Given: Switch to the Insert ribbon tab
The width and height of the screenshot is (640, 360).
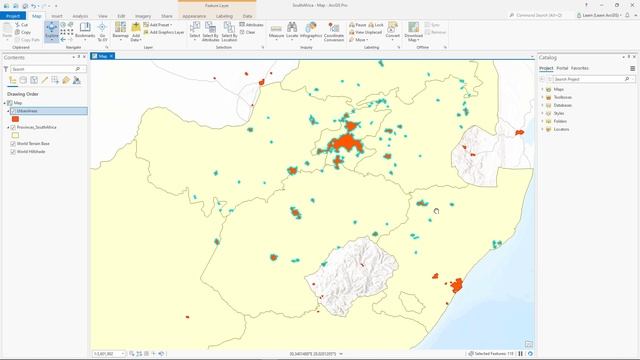Looking at the screenshot, I should pyautogui.click(x=57, y=16).
